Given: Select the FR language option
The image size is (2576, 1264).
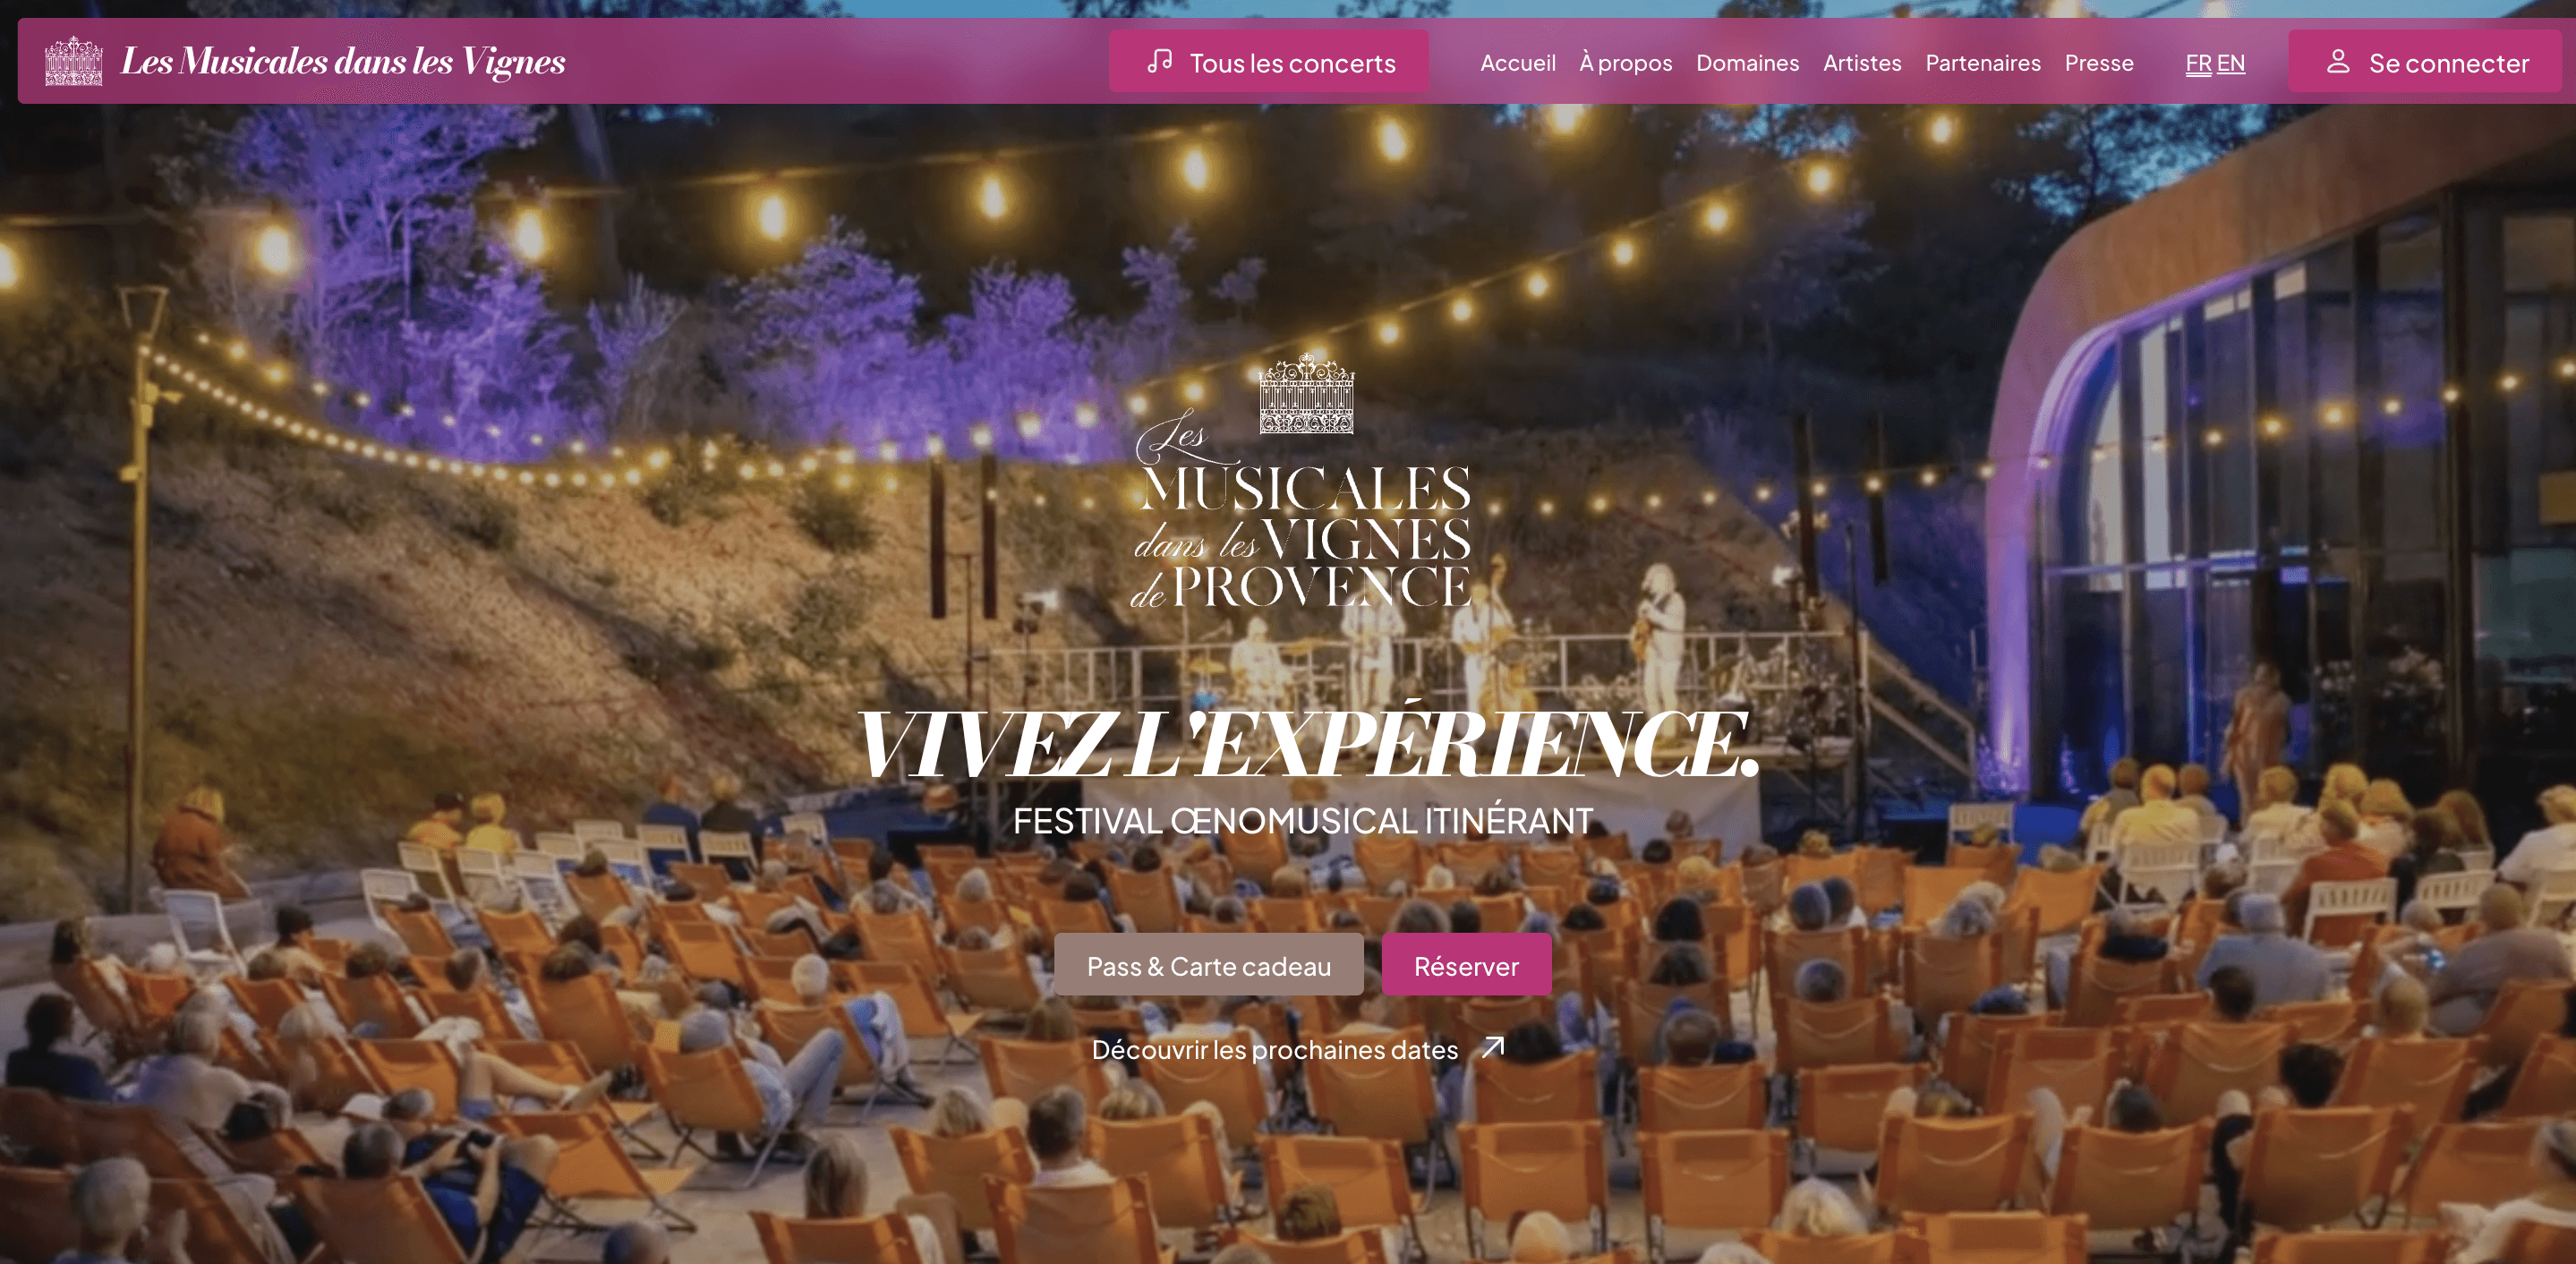Looking at the screenshot, I should tap(2198, 63).
